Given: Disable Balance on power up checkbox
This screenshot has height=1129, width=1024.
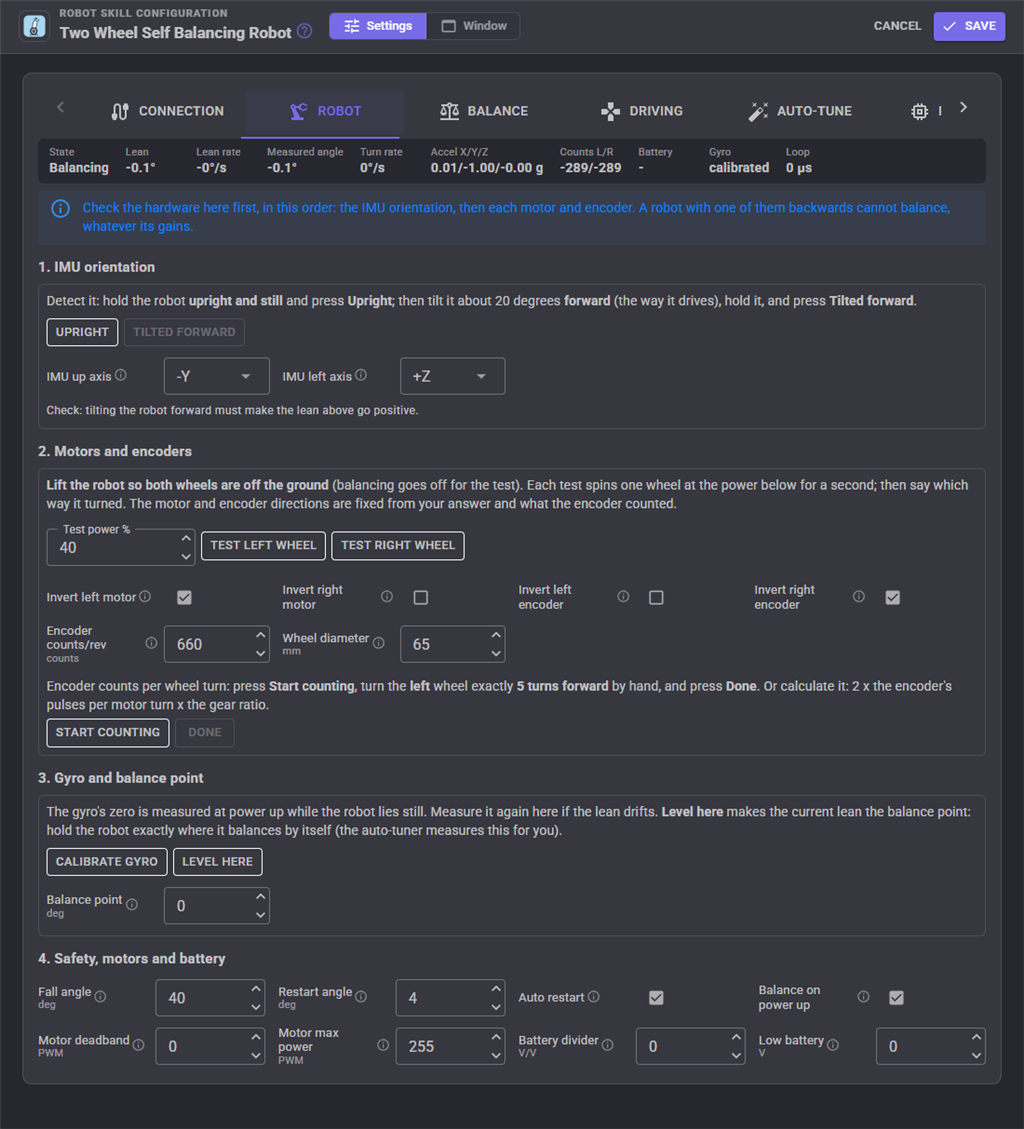Looking at the screenshot, I should pyautogui.click(x=896, y=998).
